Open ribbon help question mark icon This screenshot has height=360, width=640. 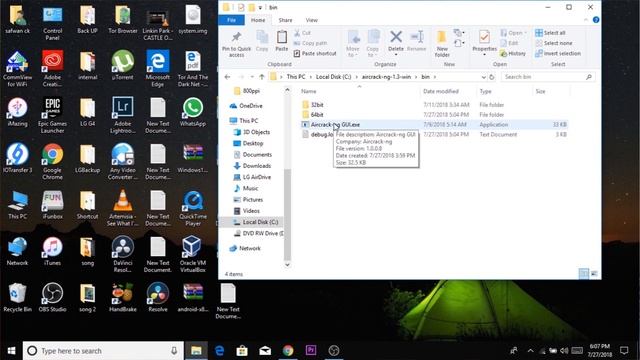596,20
